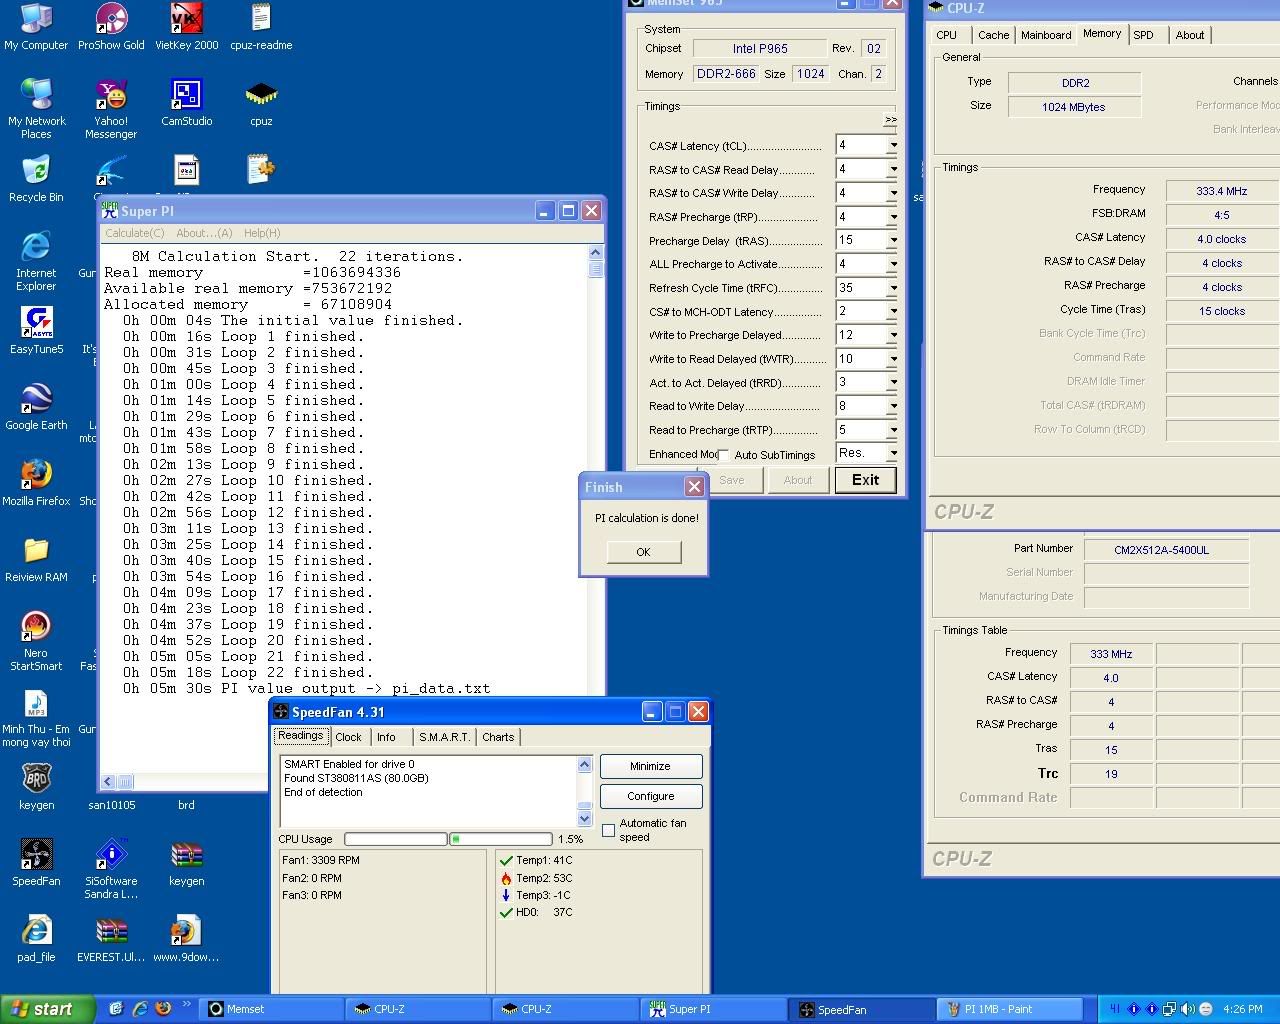Expand the Read to Precharge (tRTP) dropdown
Image resolution: width=1280 pixels, height=1024 pixels.
tap(892, 430)
